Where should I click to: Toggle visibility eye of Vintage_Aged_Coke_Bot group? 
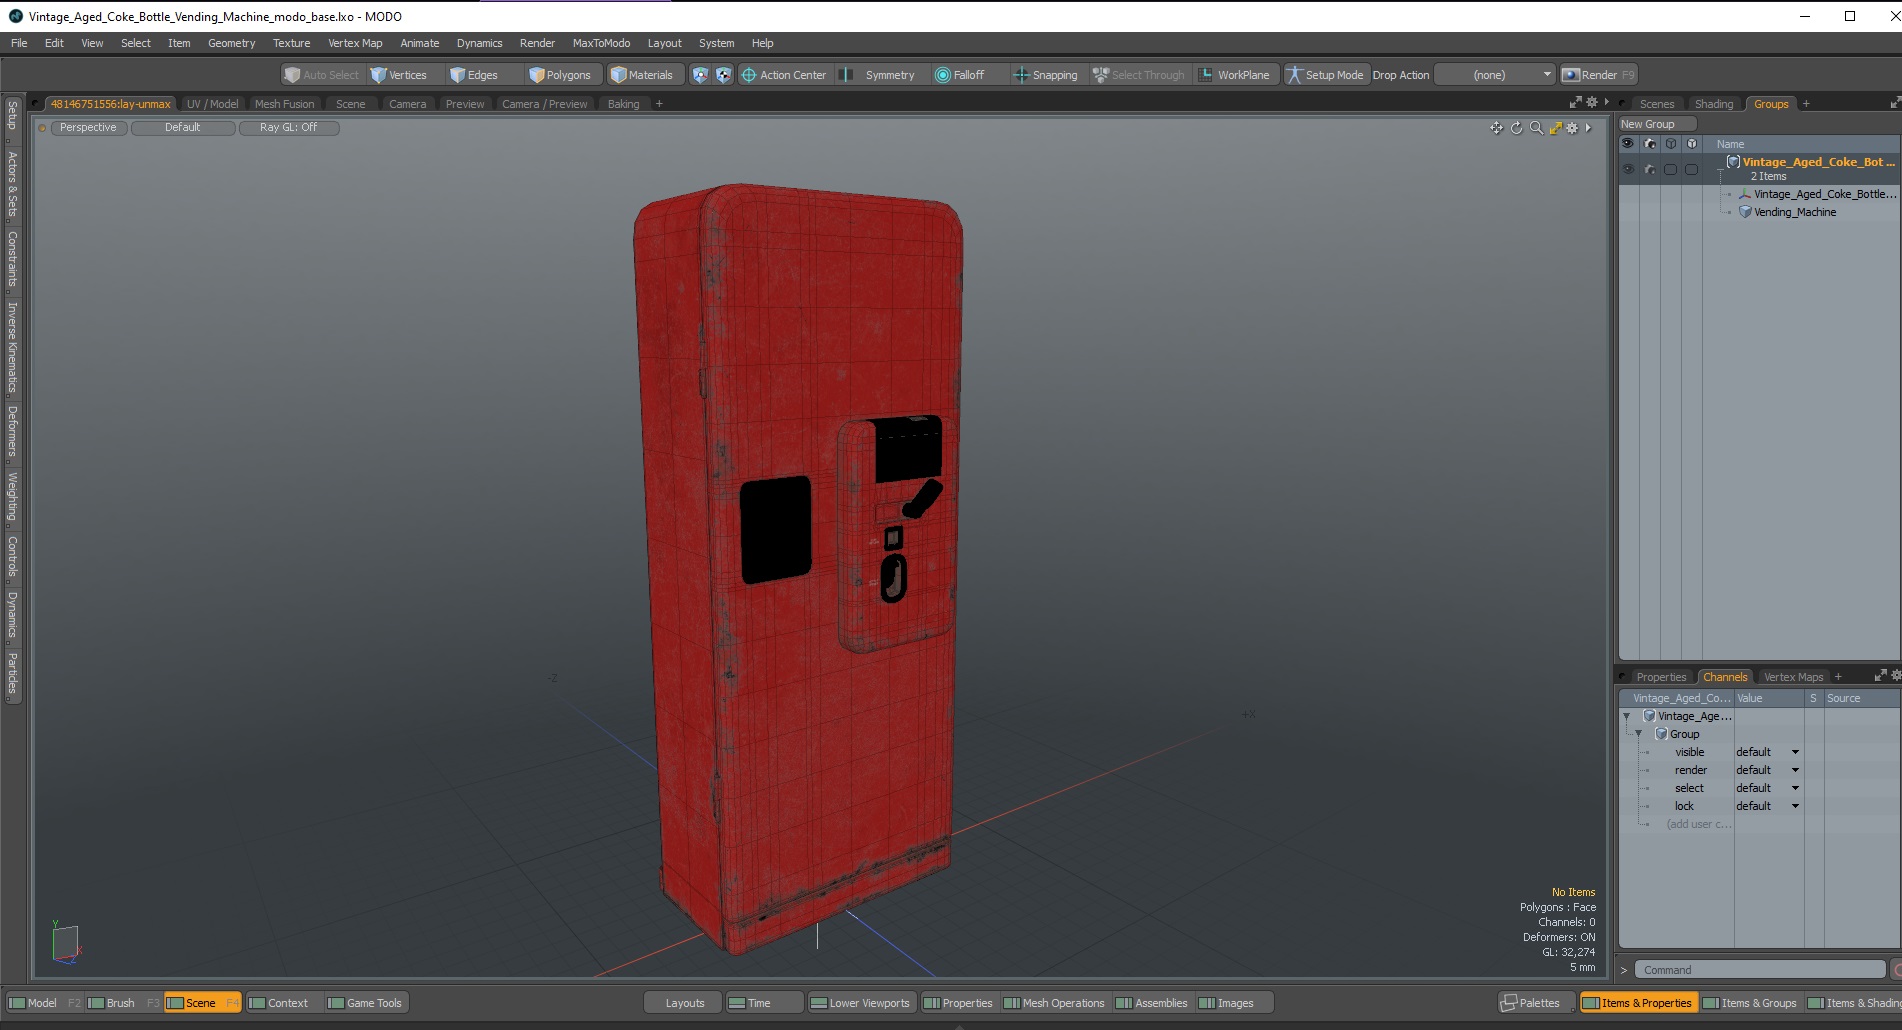tap(1628, 169)
